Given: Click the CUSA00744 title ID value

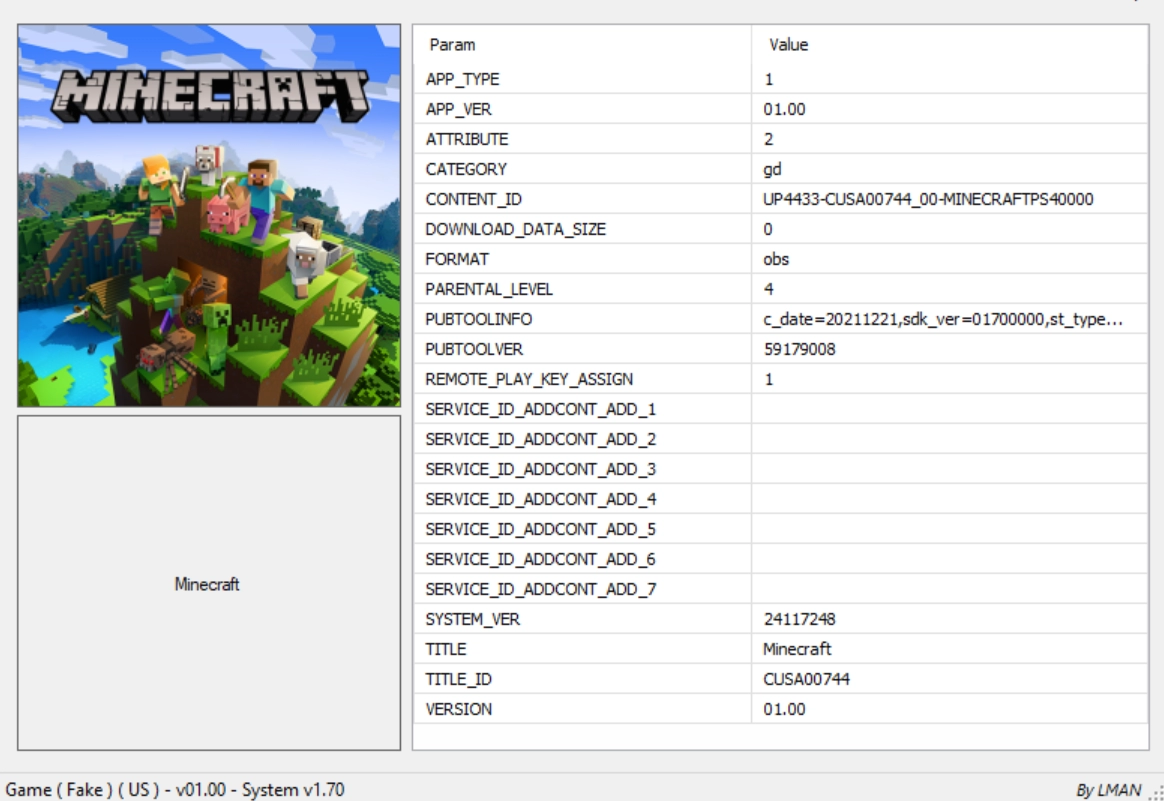Looking at the screenshot, I should [806, 679].
